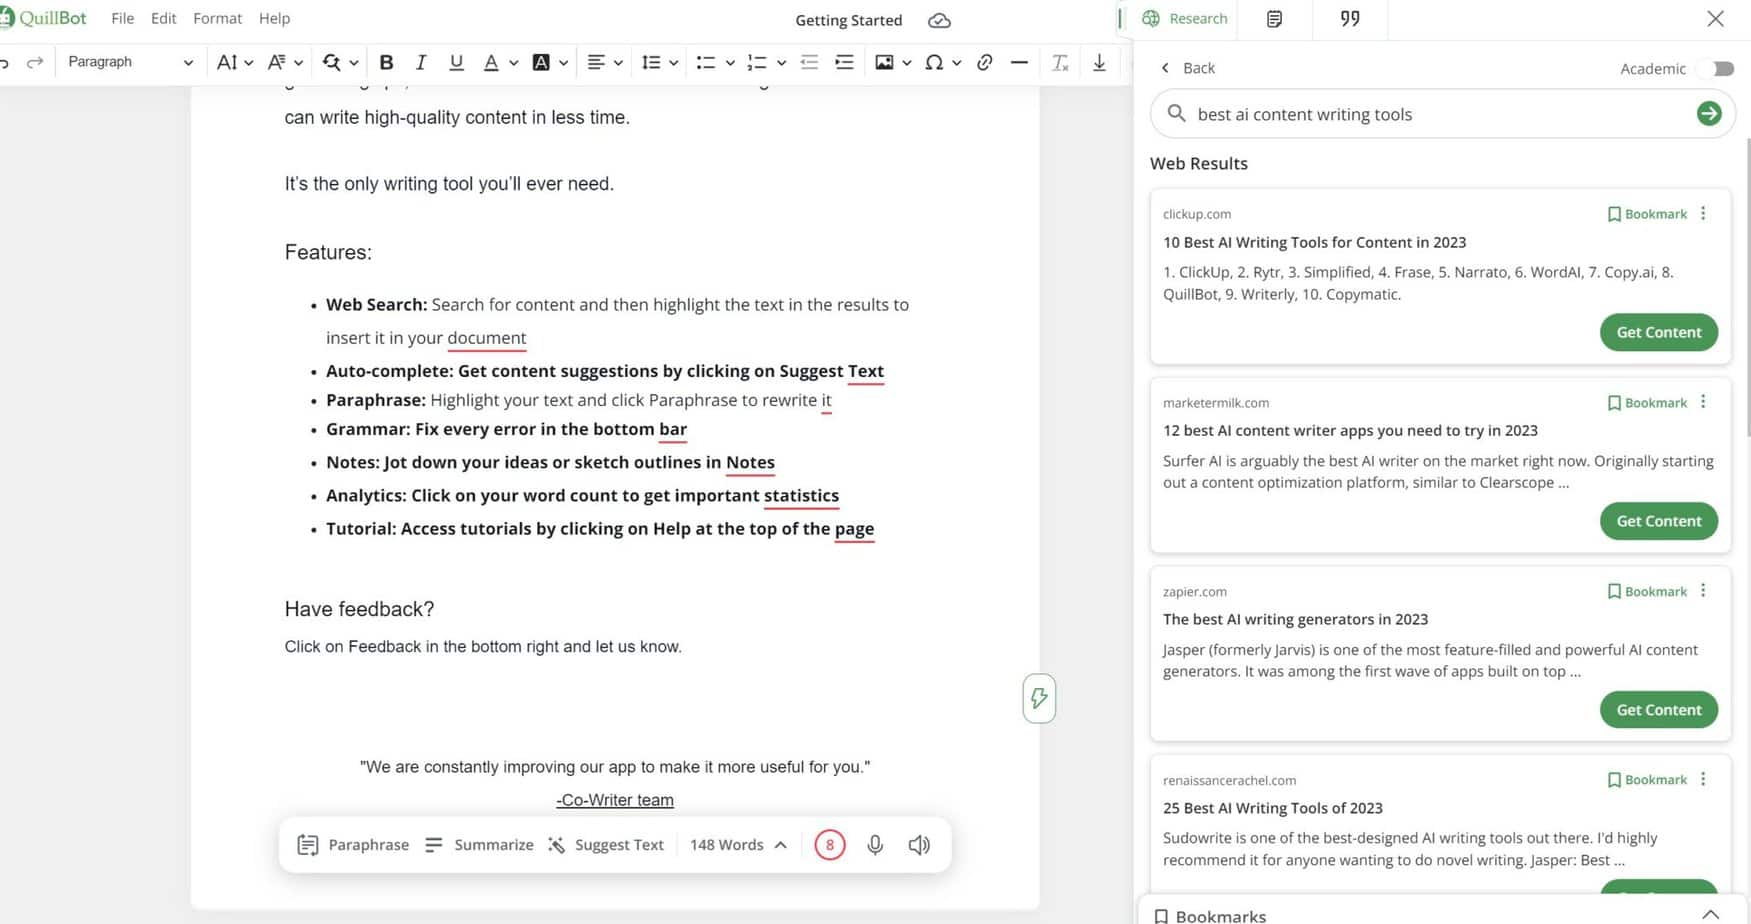
Task: Open the highlight color dropdown arrow
Action: click(564, 63)
